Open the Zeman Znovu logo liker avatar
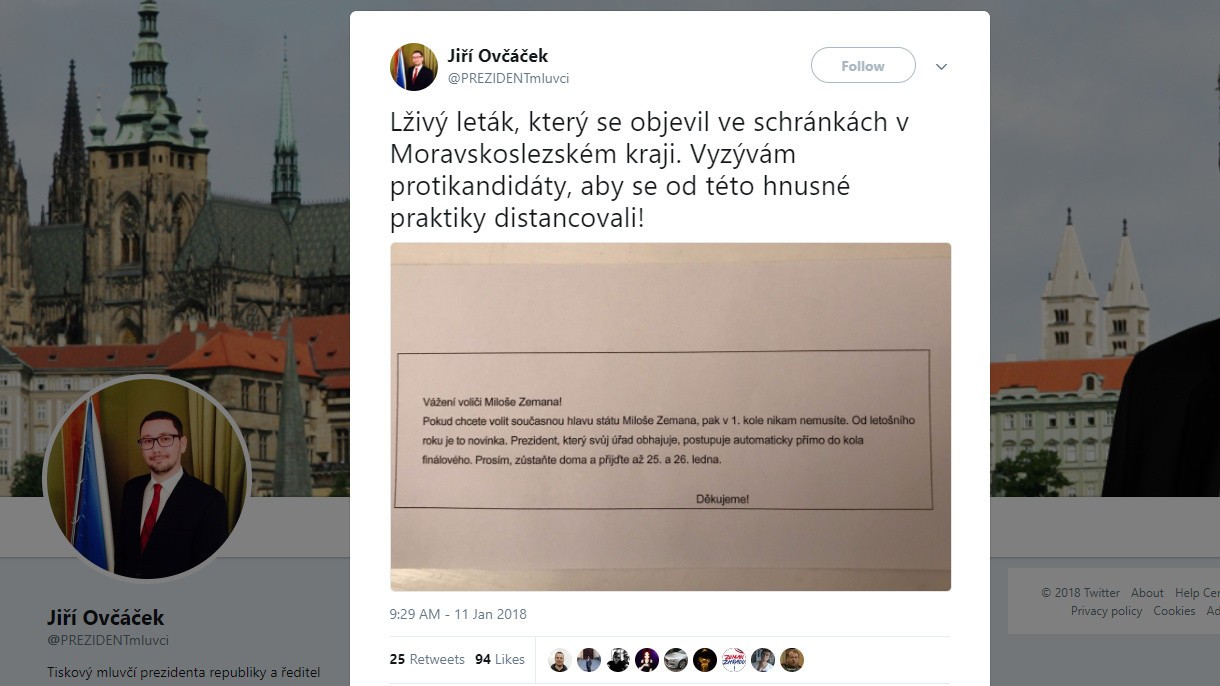Image resolution: width=1220 pixels, height=686 pixels. pos(734,660)
